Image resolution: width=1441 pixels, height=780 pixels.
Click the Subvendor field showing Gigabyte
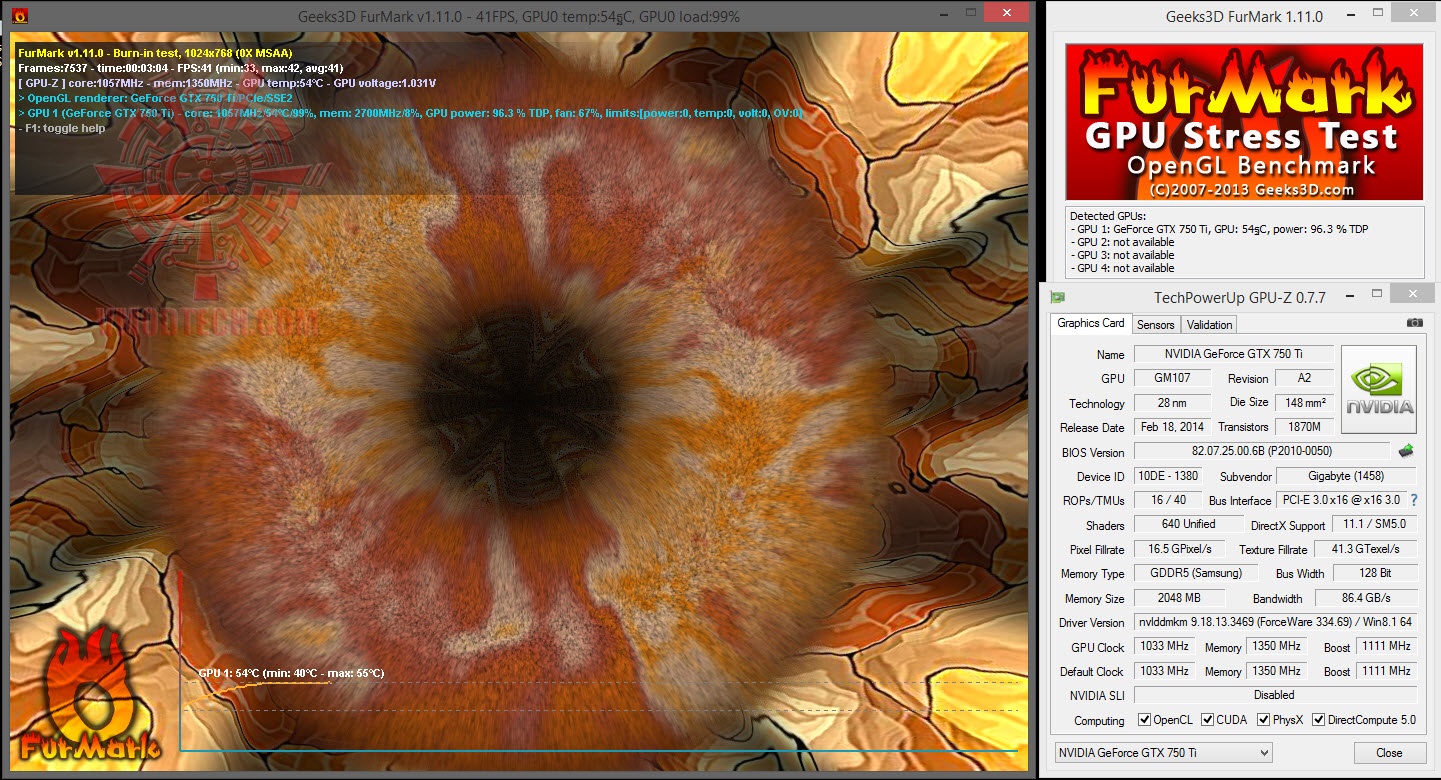1347,476
